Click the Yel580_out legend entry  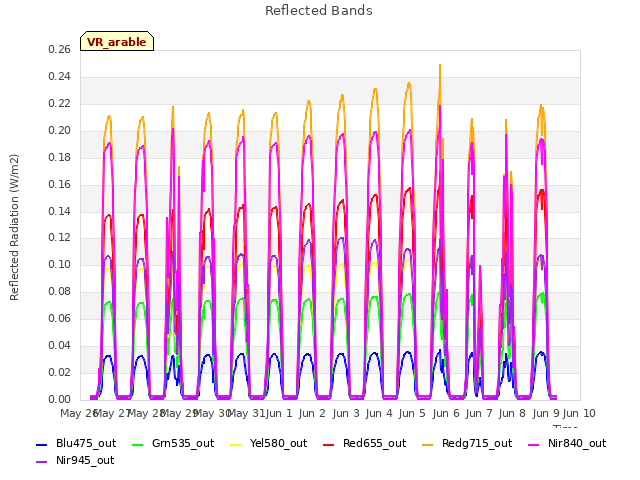(x=269, y=443)
